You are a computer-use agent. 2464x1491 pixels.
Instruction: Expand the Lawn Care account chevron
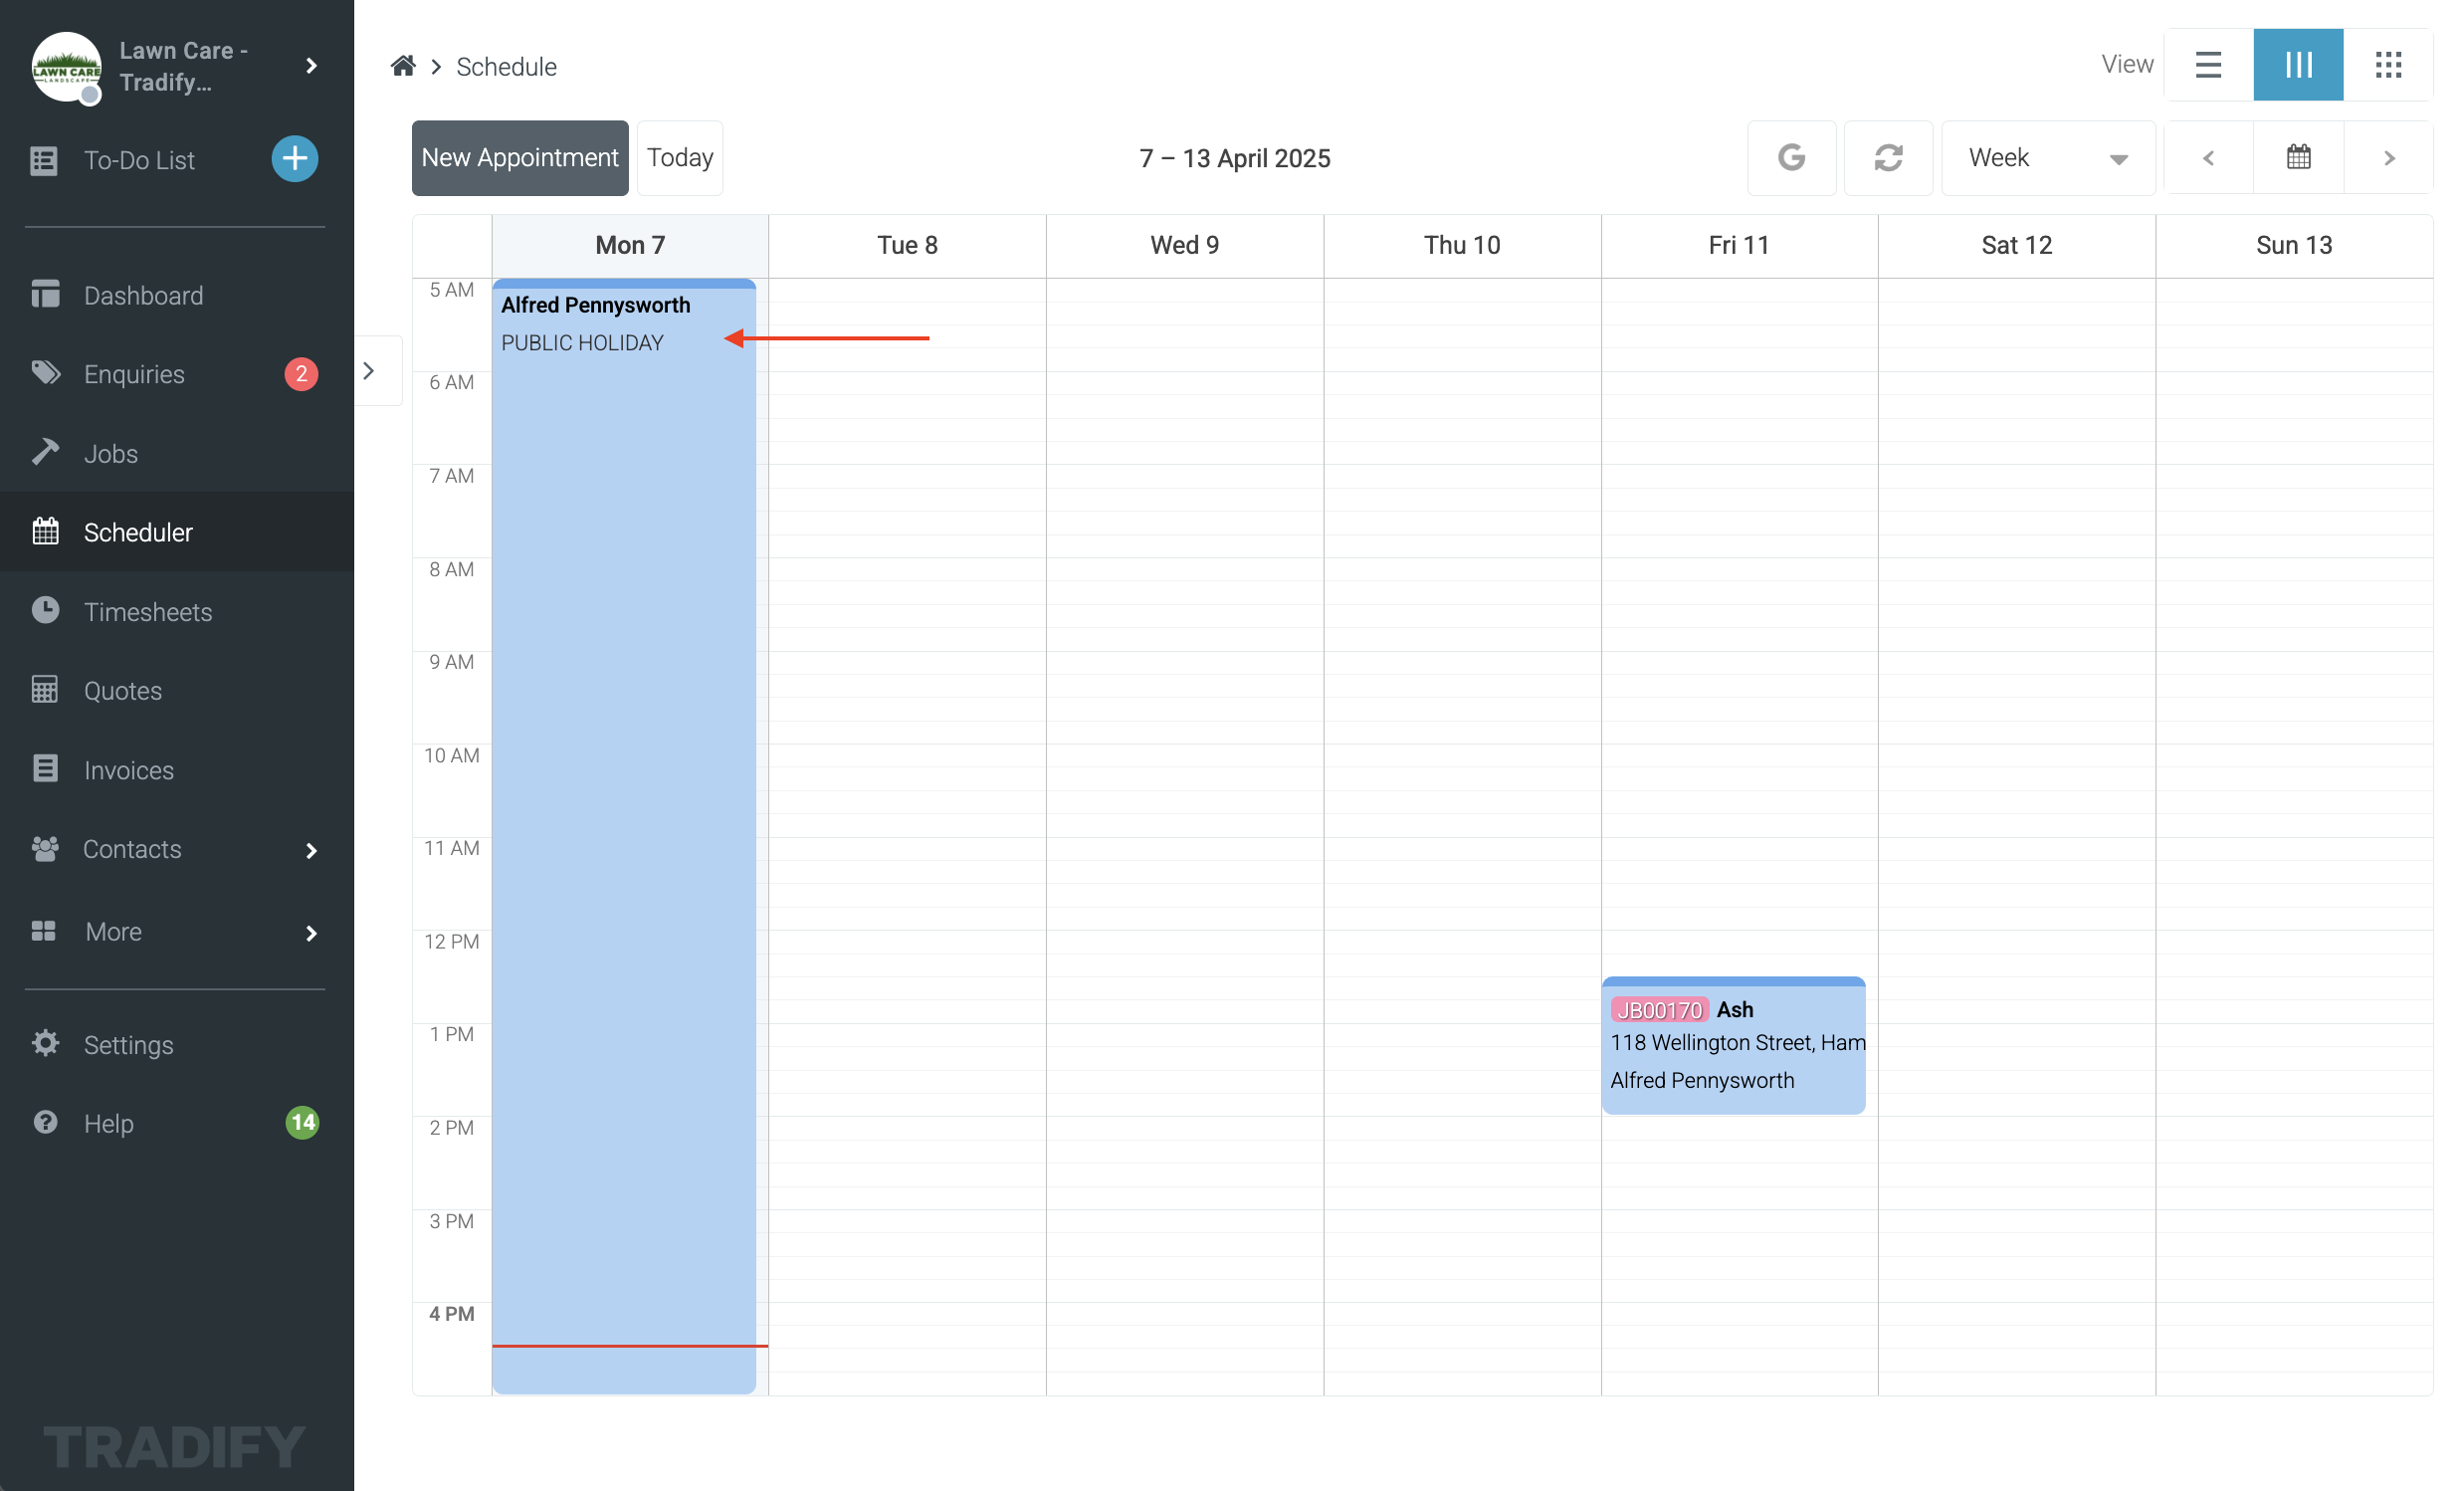pyautogui.click(x=311, y=66)
